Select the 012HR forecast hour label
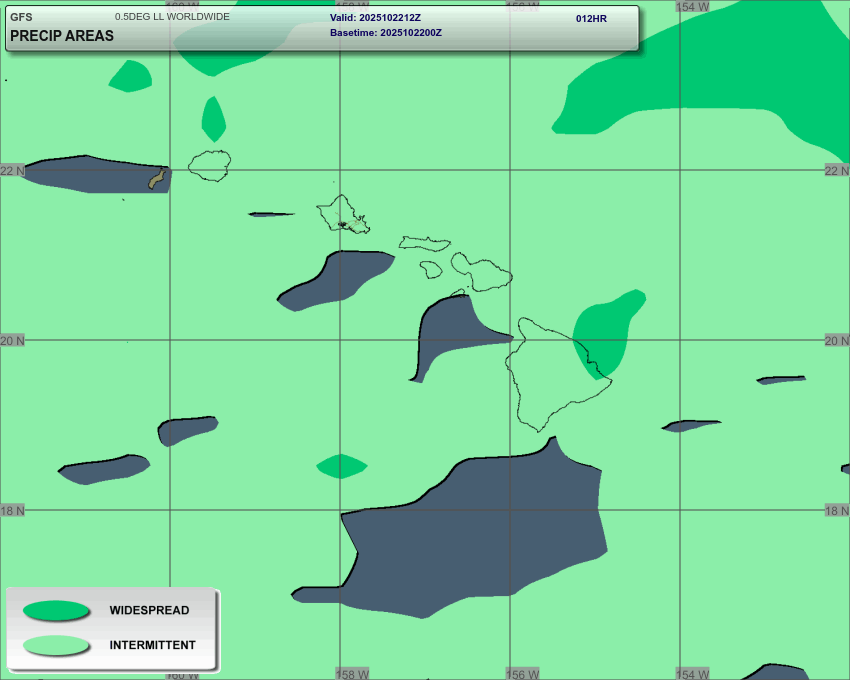Image resolution: width=850 pixels, height=680 pixels. point(591,18)
